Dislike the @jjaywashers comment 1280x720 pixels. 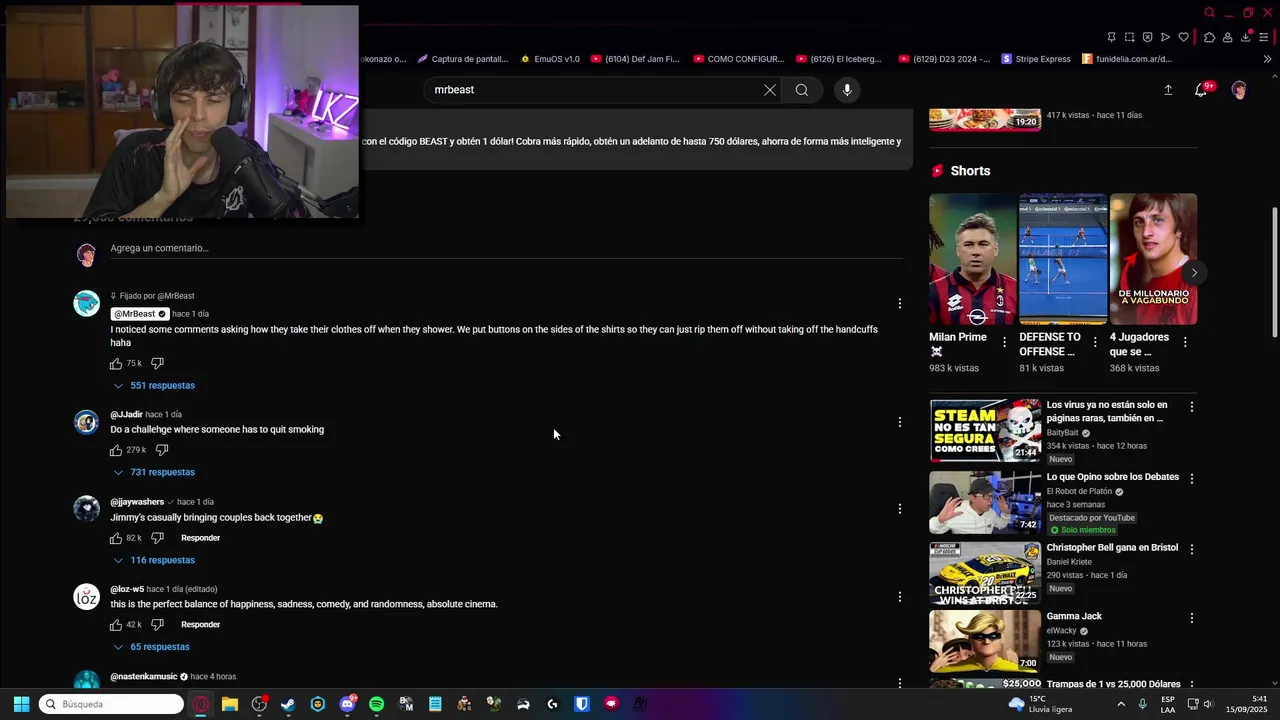click(157, 538)
